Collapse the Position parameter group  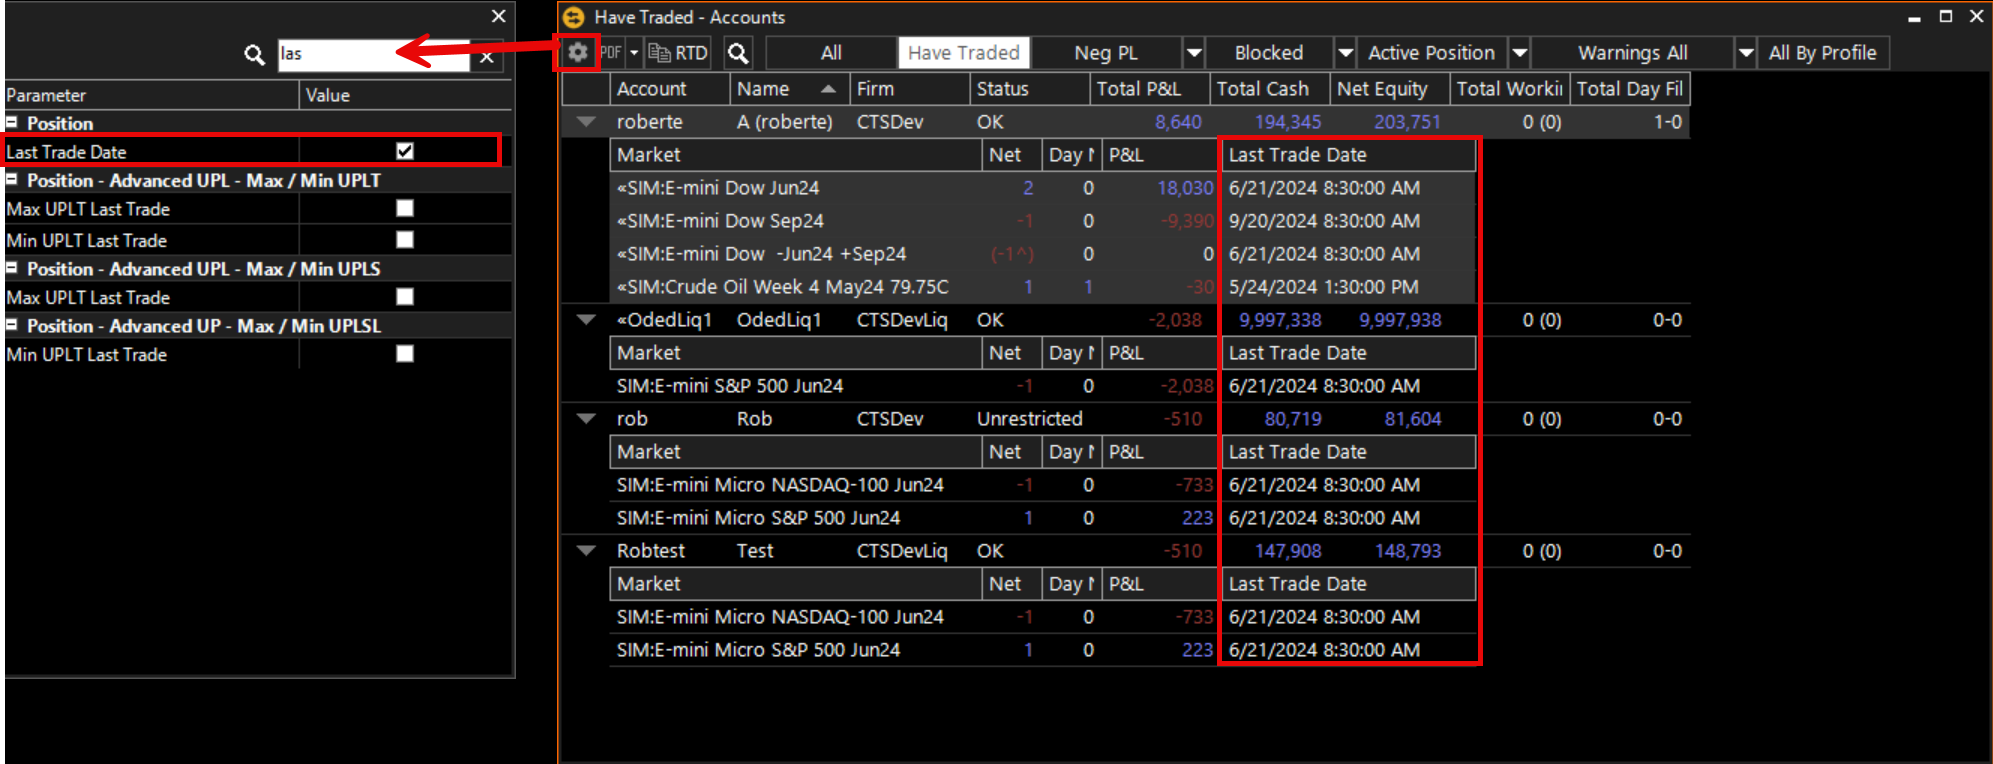[x=12, y=123]
